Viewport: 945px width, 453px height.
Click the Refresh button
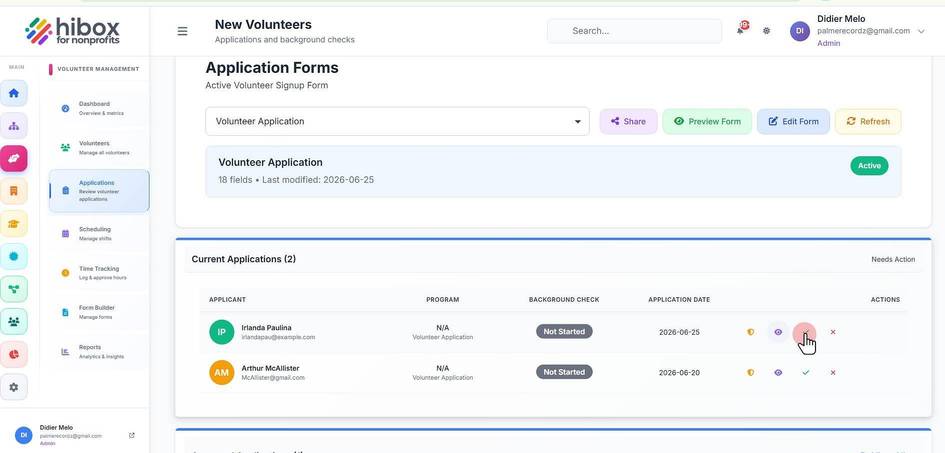[868, 121]
